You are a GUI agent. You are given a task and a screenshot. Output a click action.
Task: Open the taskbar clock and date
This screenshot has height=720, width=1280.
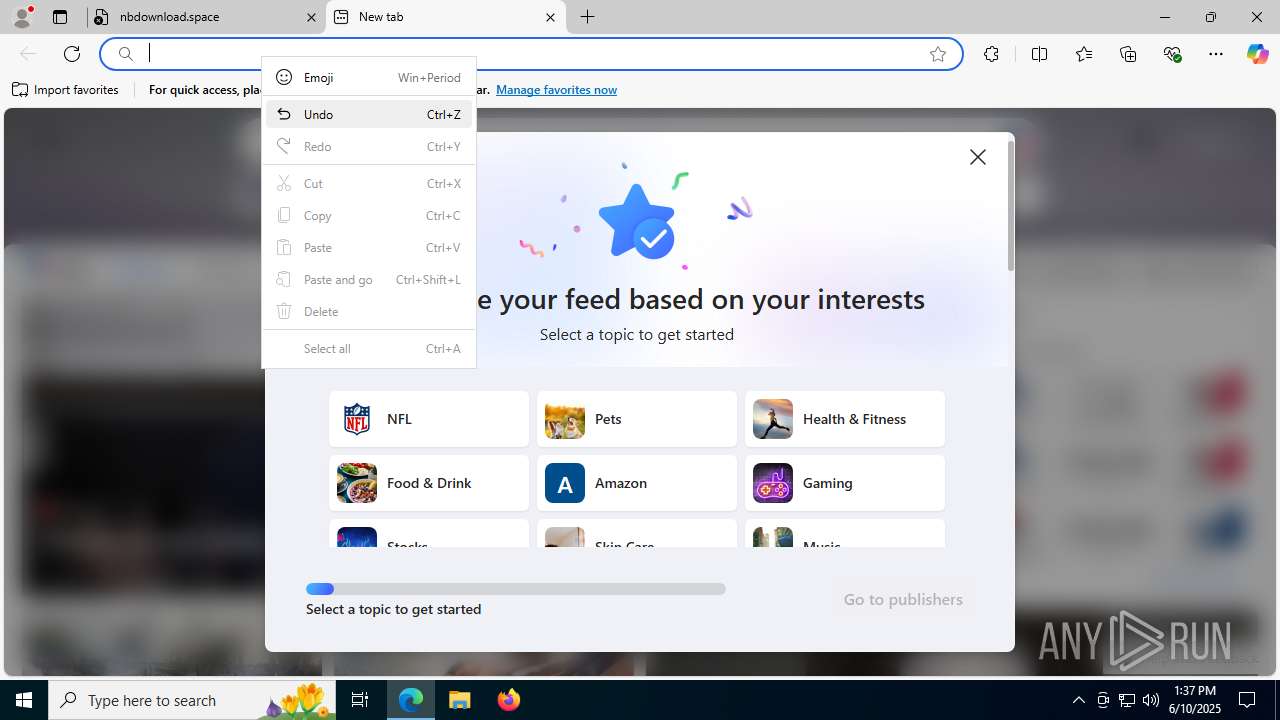1195,700
